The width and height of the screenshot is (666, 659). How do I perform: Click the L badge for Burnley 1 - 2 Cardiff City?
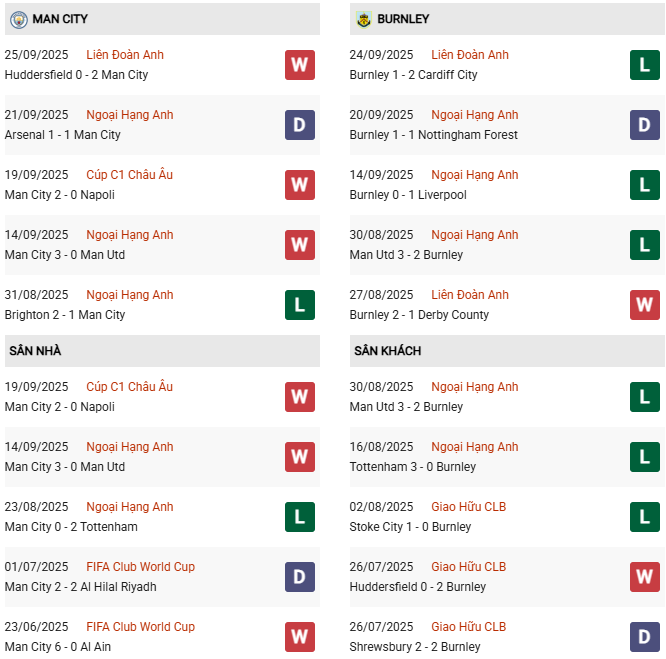click(645, 65)
